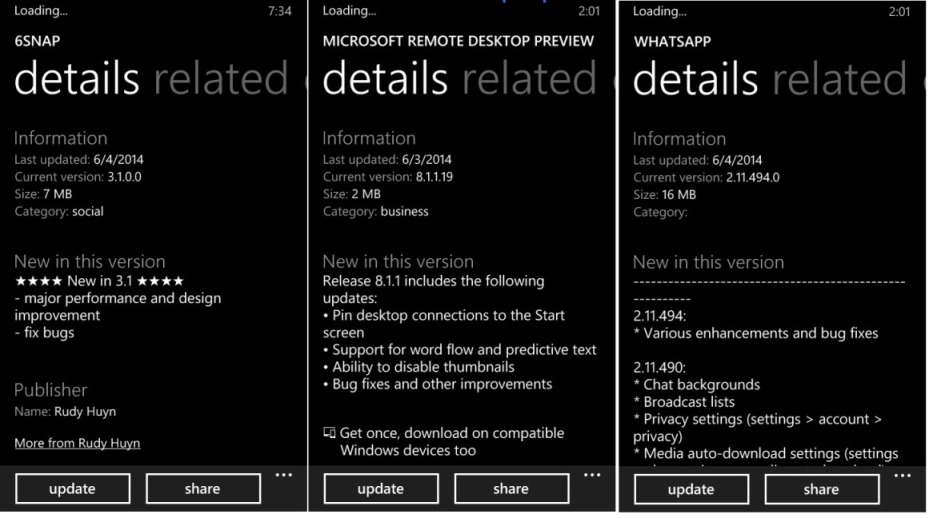Image resolution: width=933 pixels, height=518 pixels.
Task: Tap Various enhancements and bug fixes line
Action: pos(756,333)
